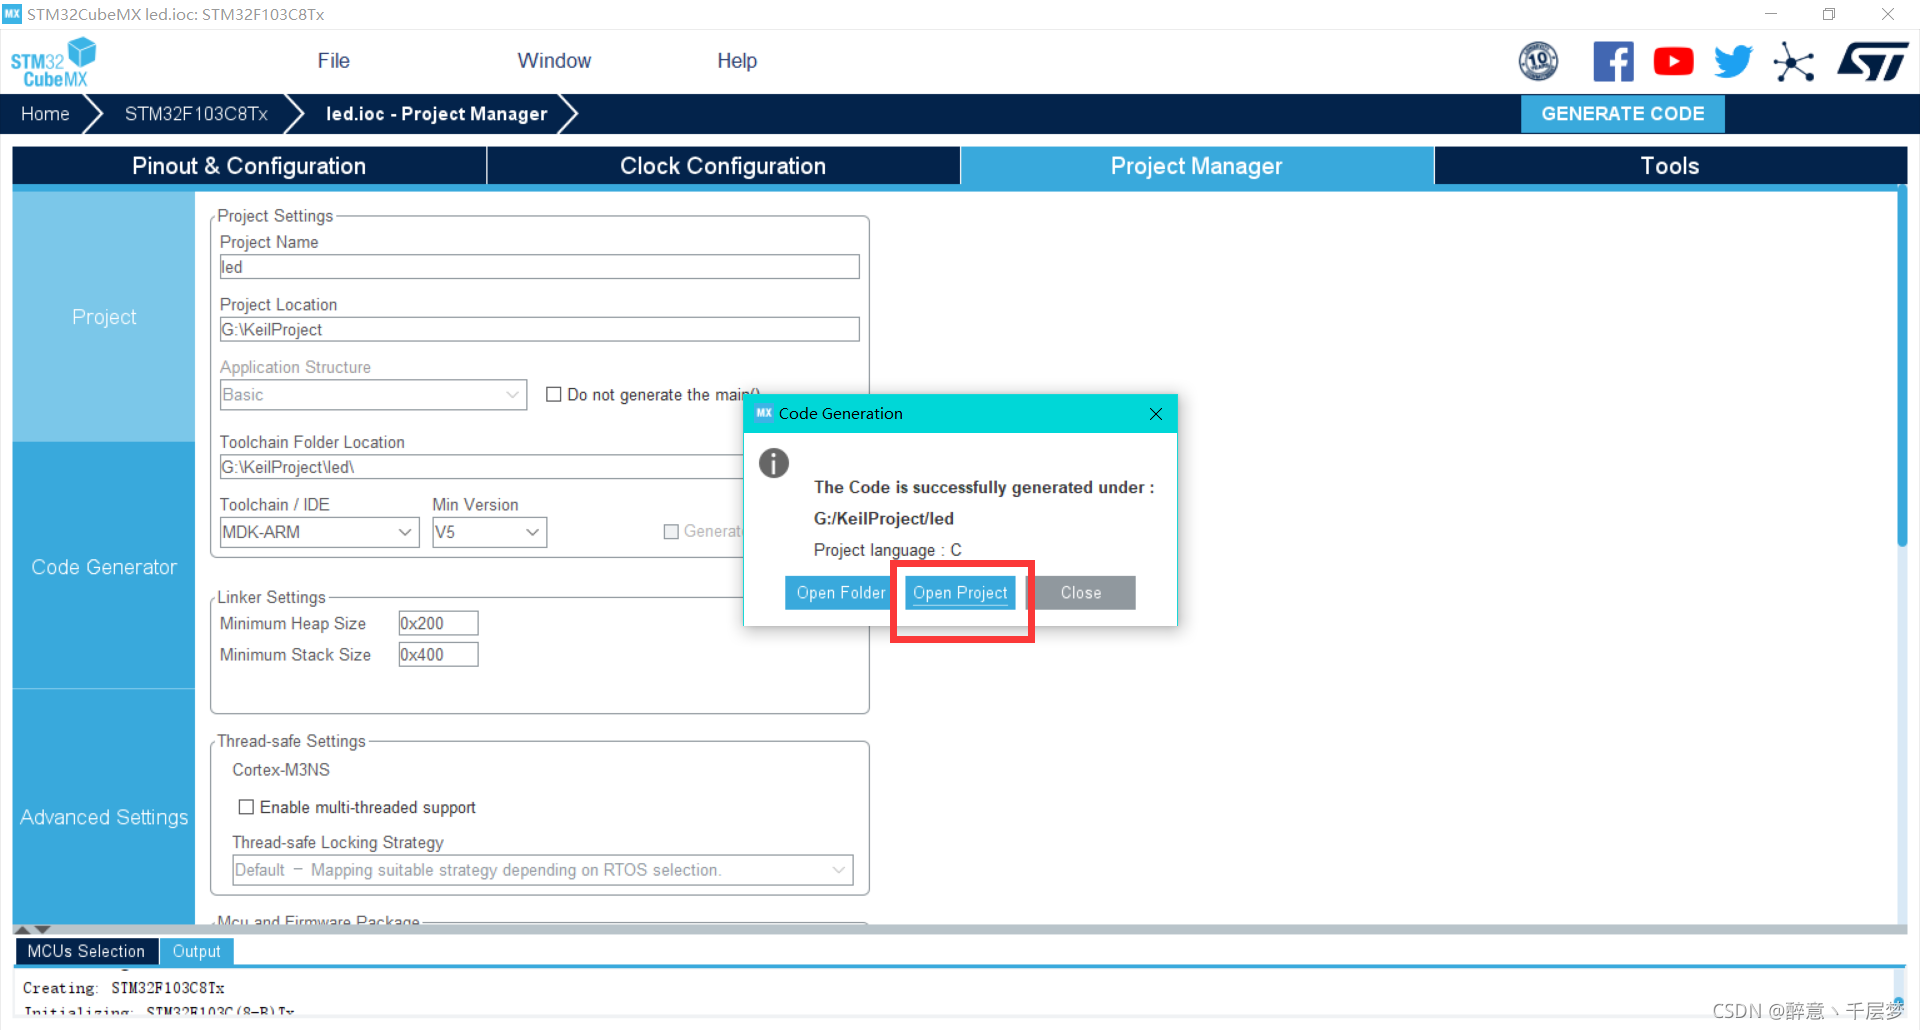The height and width of the screenshot is (1030, 1920).
Task: Open the File menu
Action: (x=333, y=61)
